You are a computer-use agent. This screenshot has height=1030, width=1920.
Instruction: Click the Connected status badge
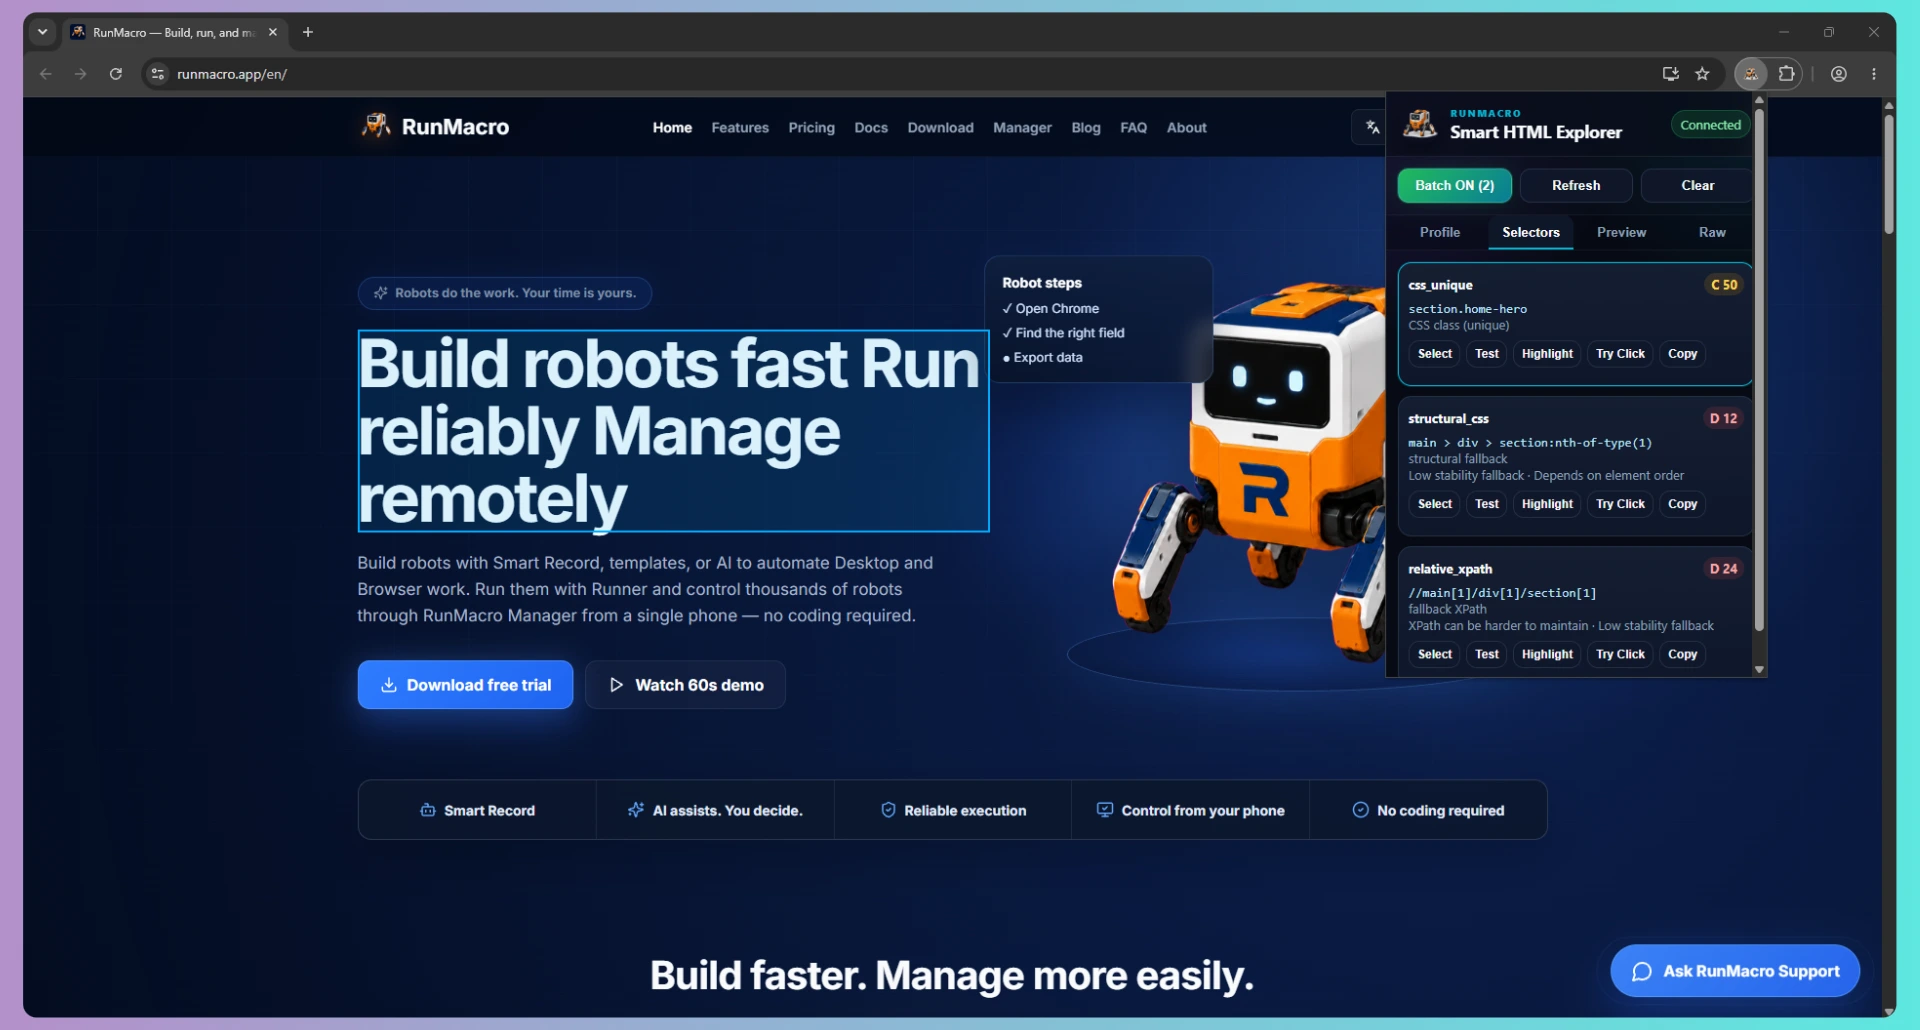pyautogui.click(x=1710, y=125)
